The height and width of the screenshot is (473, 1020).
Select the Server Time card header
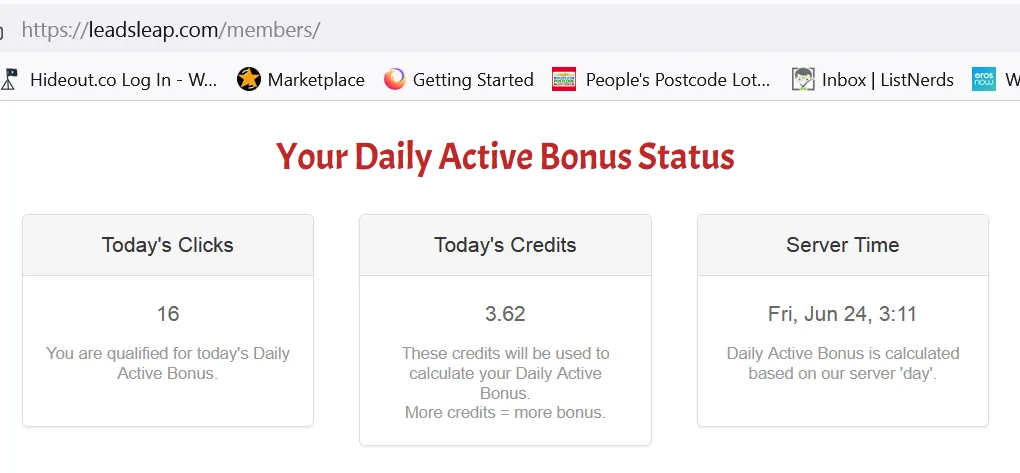point(842,245)
